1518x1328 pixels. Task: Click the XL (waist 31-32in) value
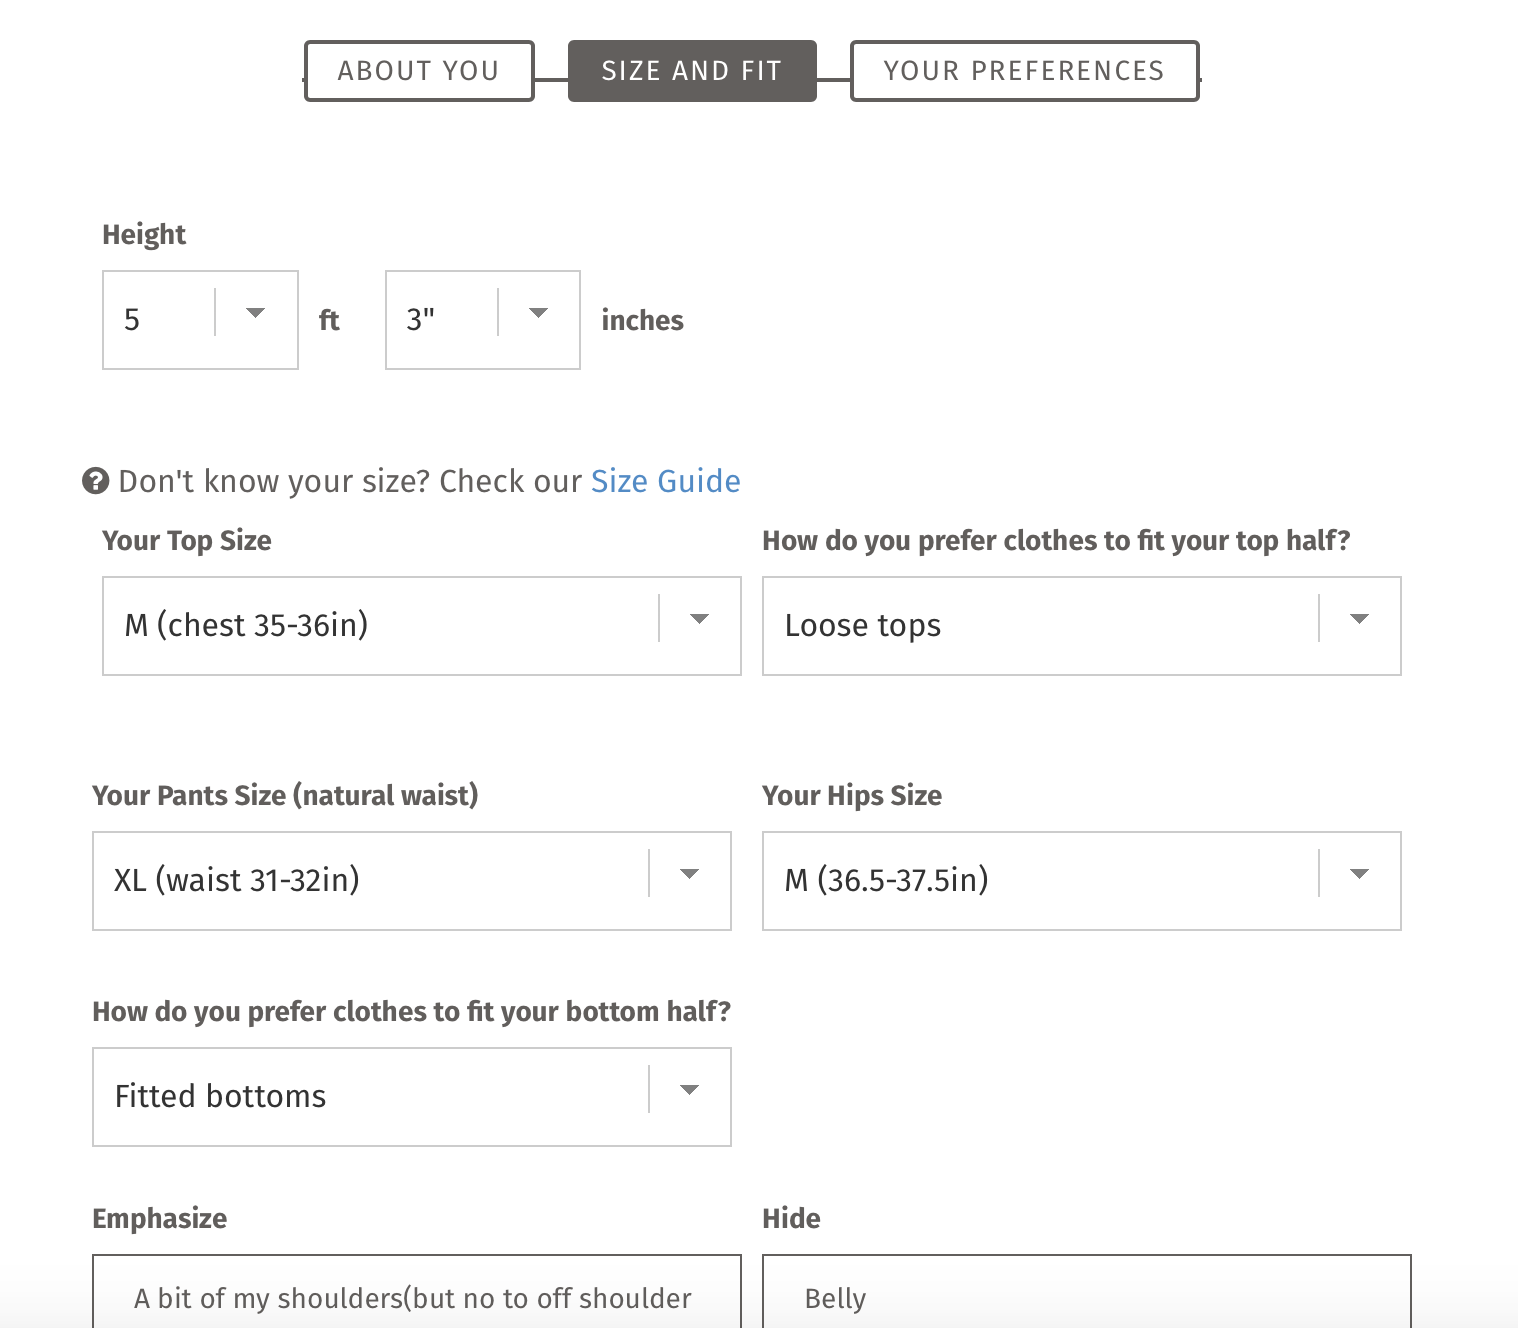[237, 880]
